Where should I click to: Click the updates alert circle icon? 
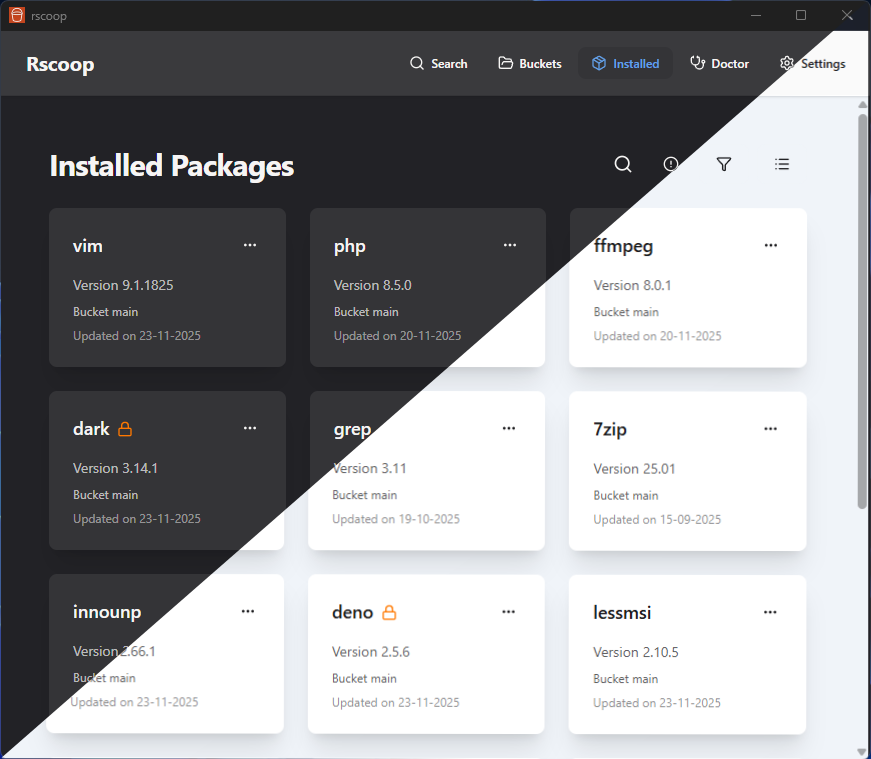point(671,164)
